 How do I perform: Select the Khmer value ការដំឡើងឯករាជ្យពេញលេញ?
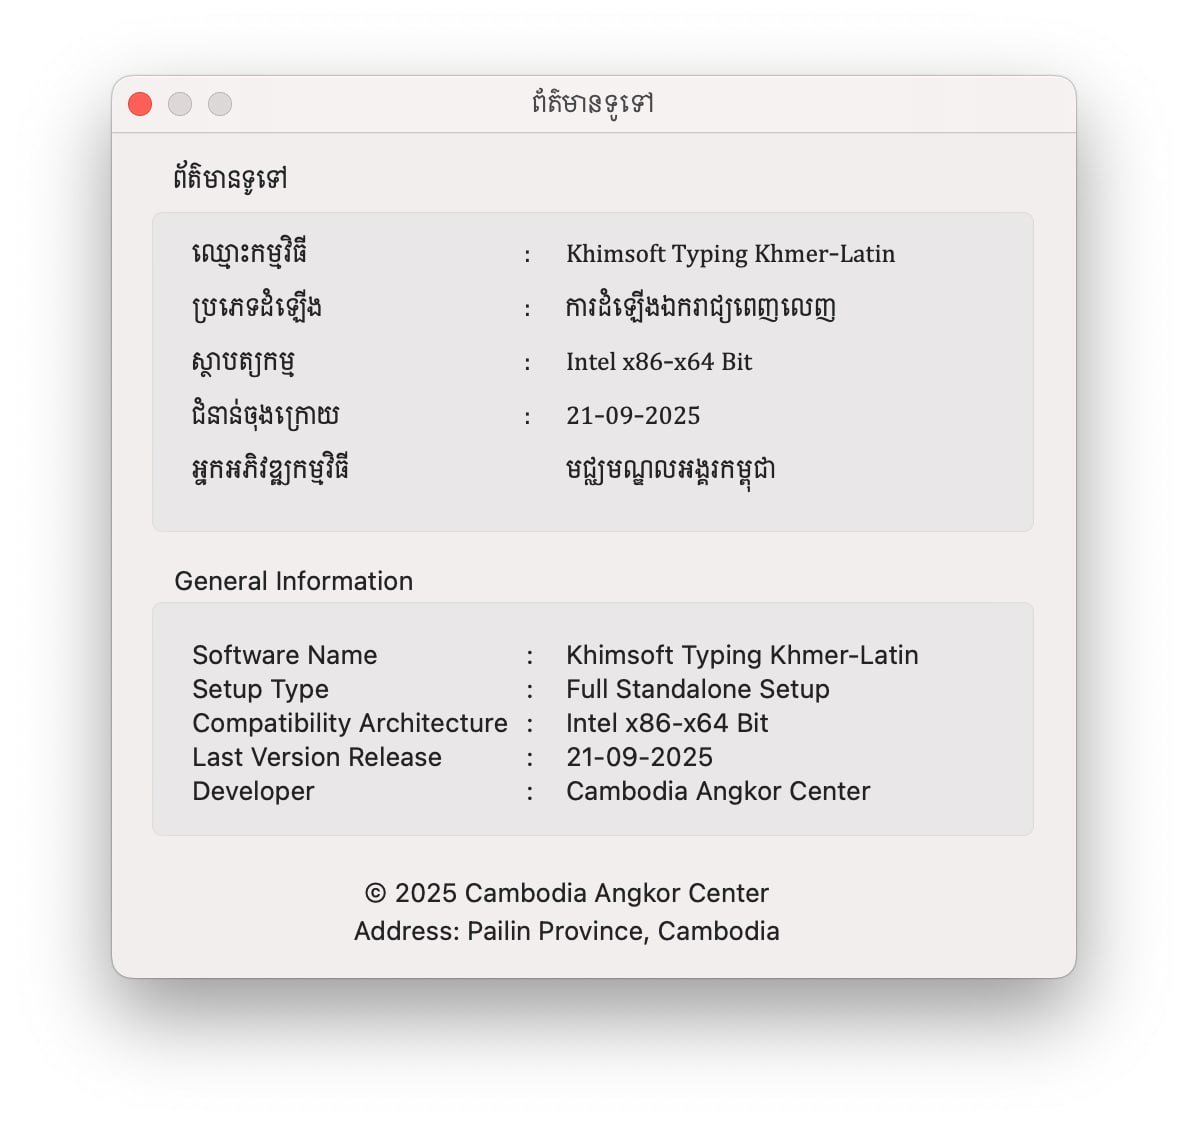pyautogui.click(x=700, y=307)
